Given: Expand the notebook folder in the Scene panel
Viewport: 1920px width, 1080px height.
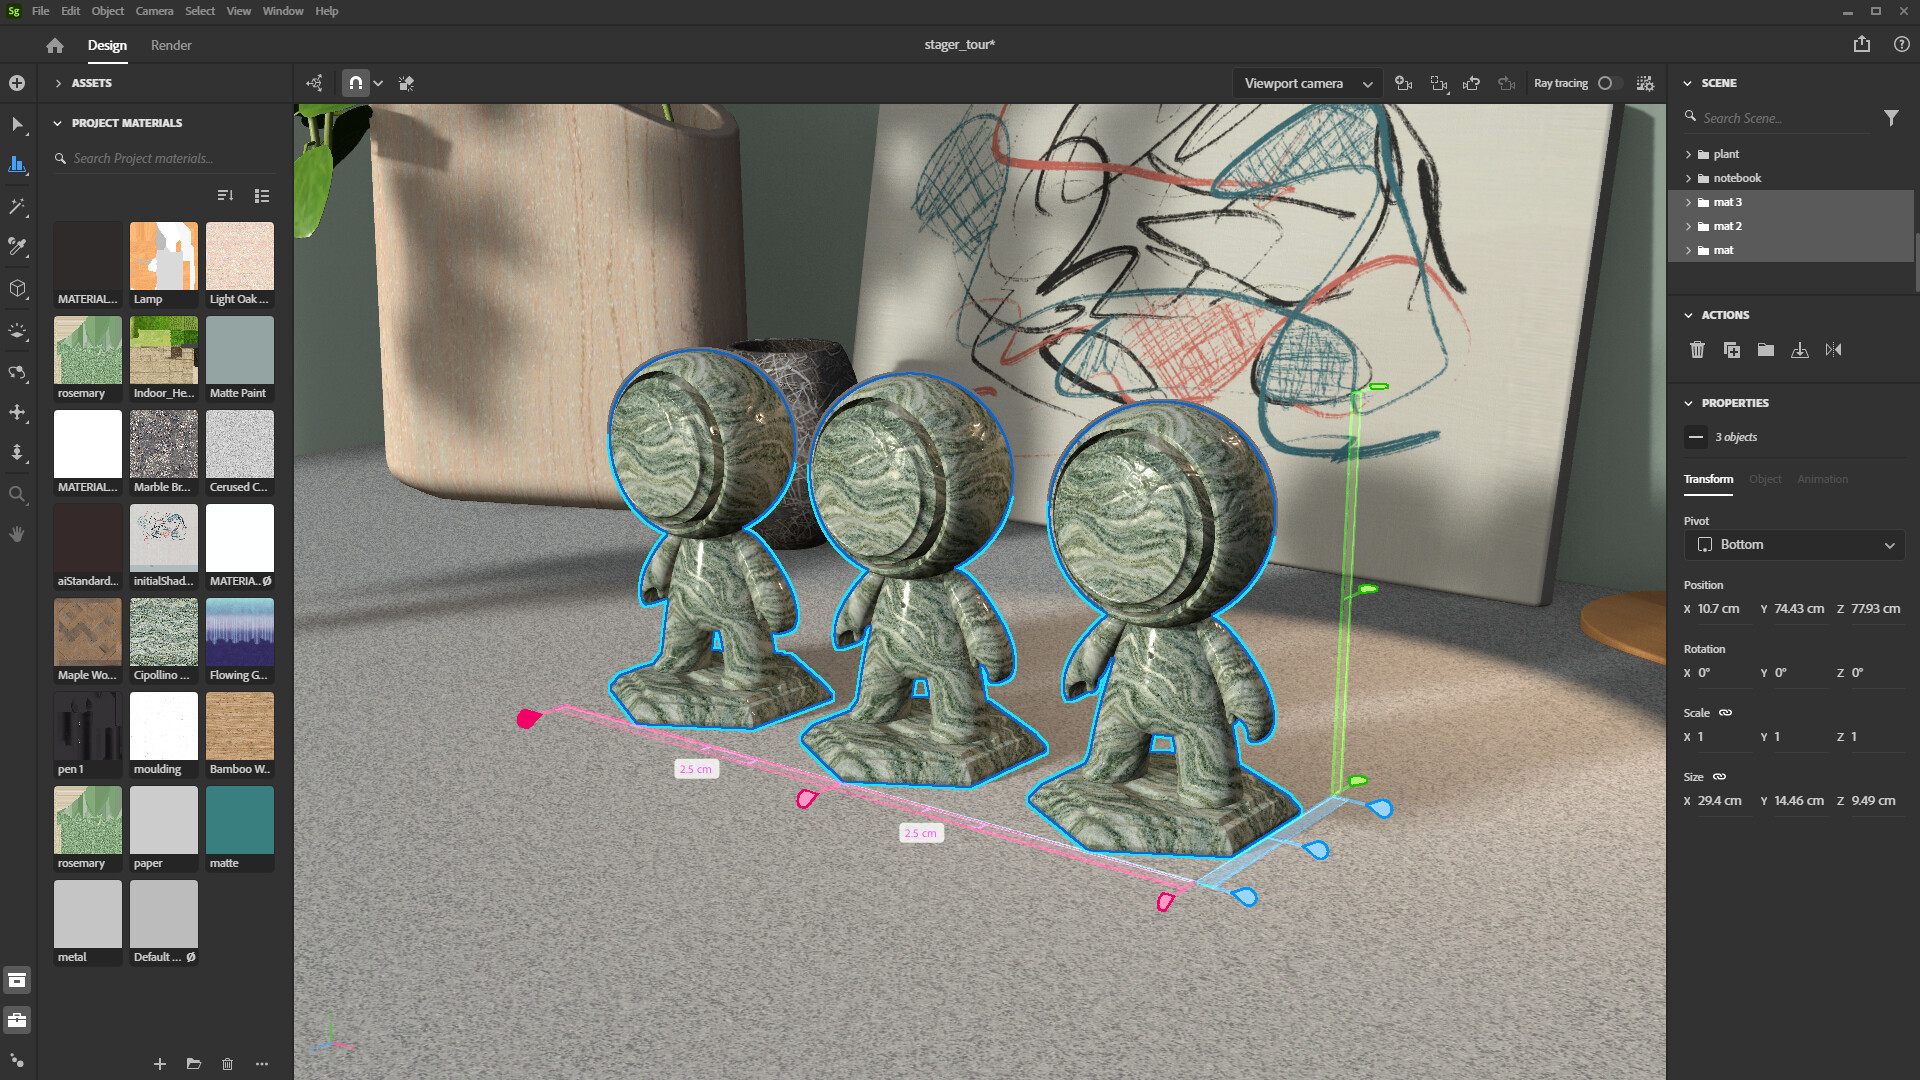Looking at the screenshot, I should pyautogui.click(x=1688, y=177).
